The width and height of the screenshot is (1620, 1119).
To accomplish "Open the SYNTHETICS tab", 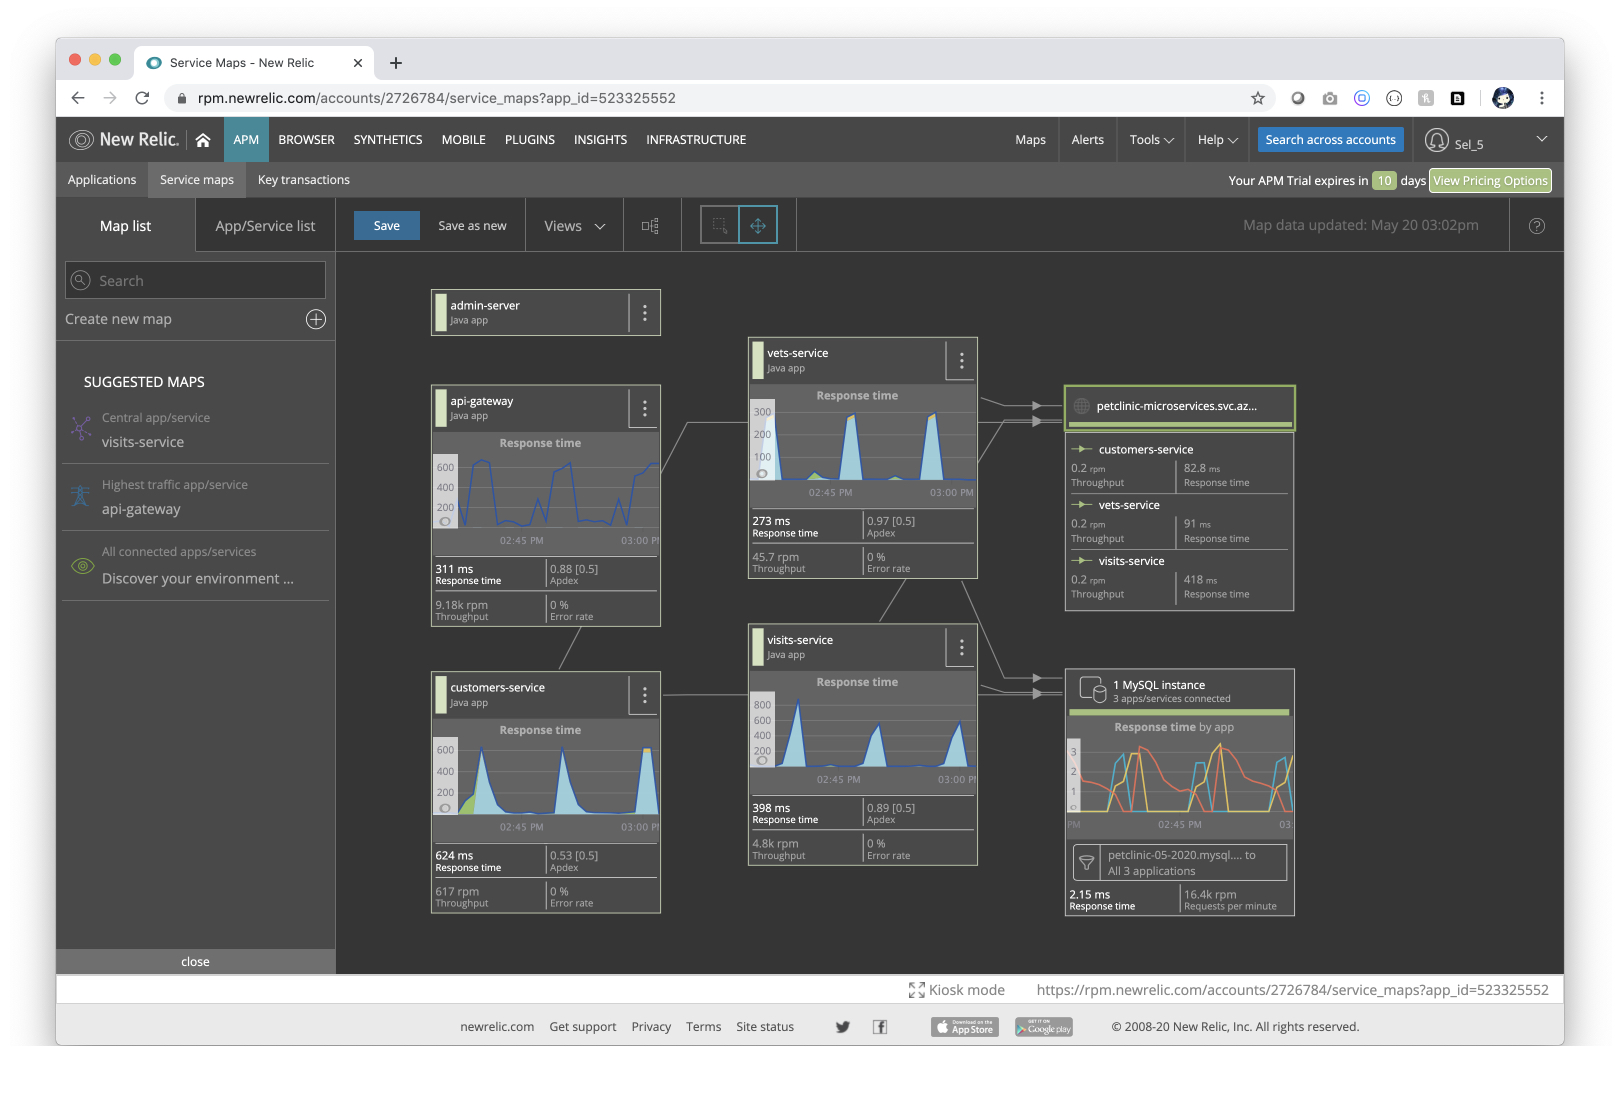I will point(388,140).
